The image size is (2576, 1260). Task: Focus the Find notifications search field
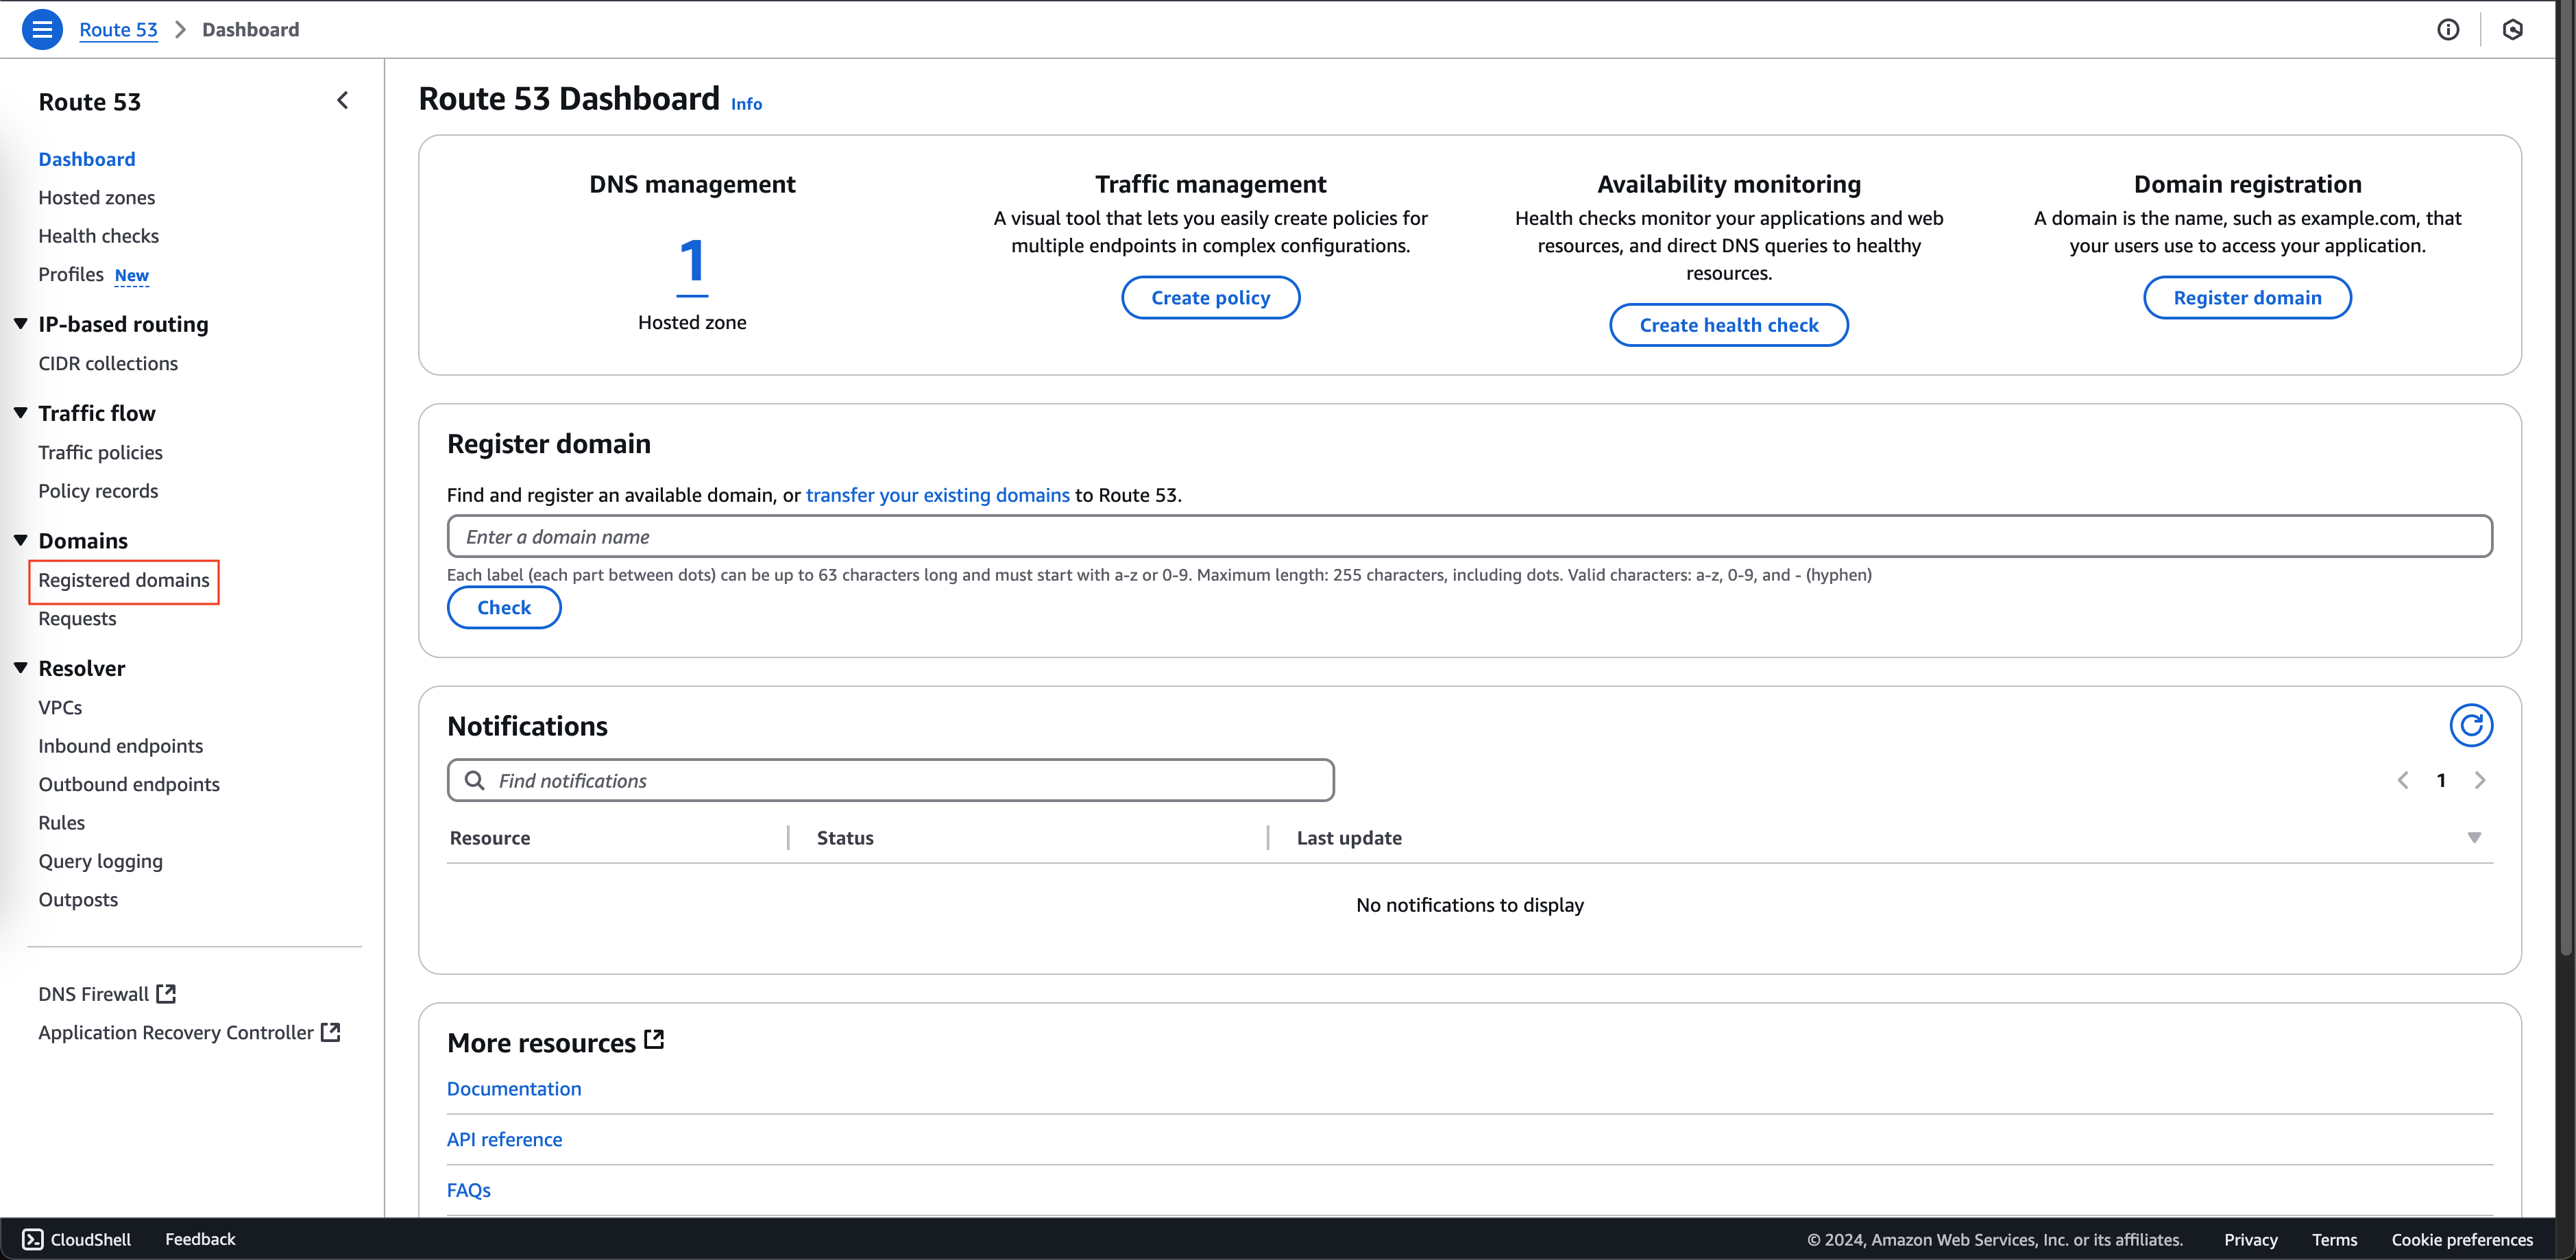(890, 780)
